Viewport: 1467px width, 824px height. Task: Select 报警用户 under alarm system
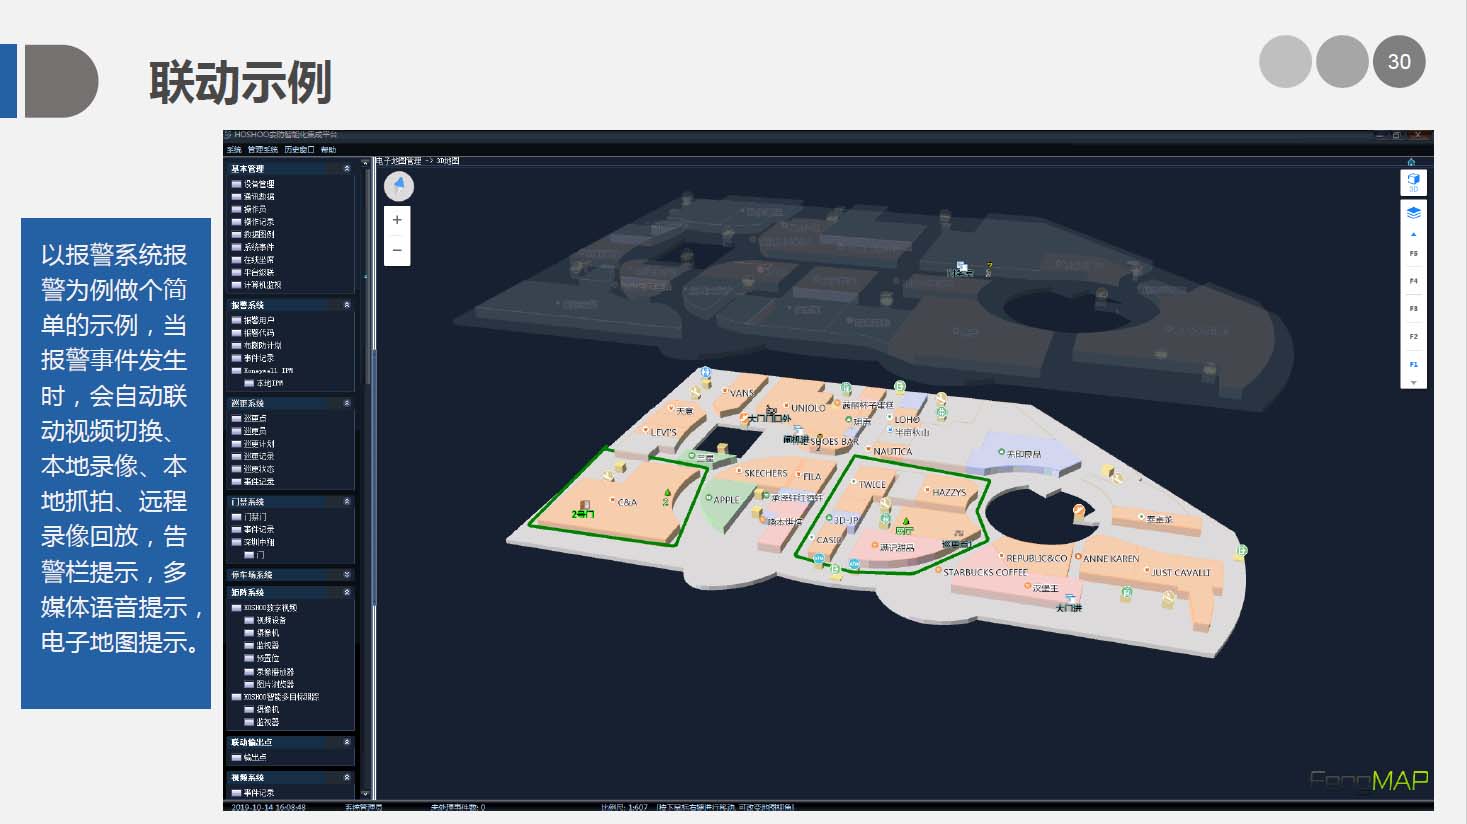(x=258, y=320)
